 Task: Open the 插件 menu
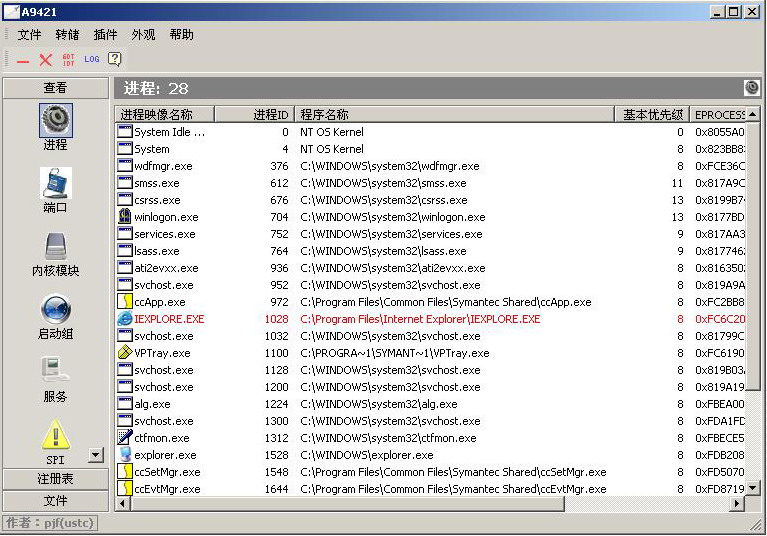[x=105, y=35]
